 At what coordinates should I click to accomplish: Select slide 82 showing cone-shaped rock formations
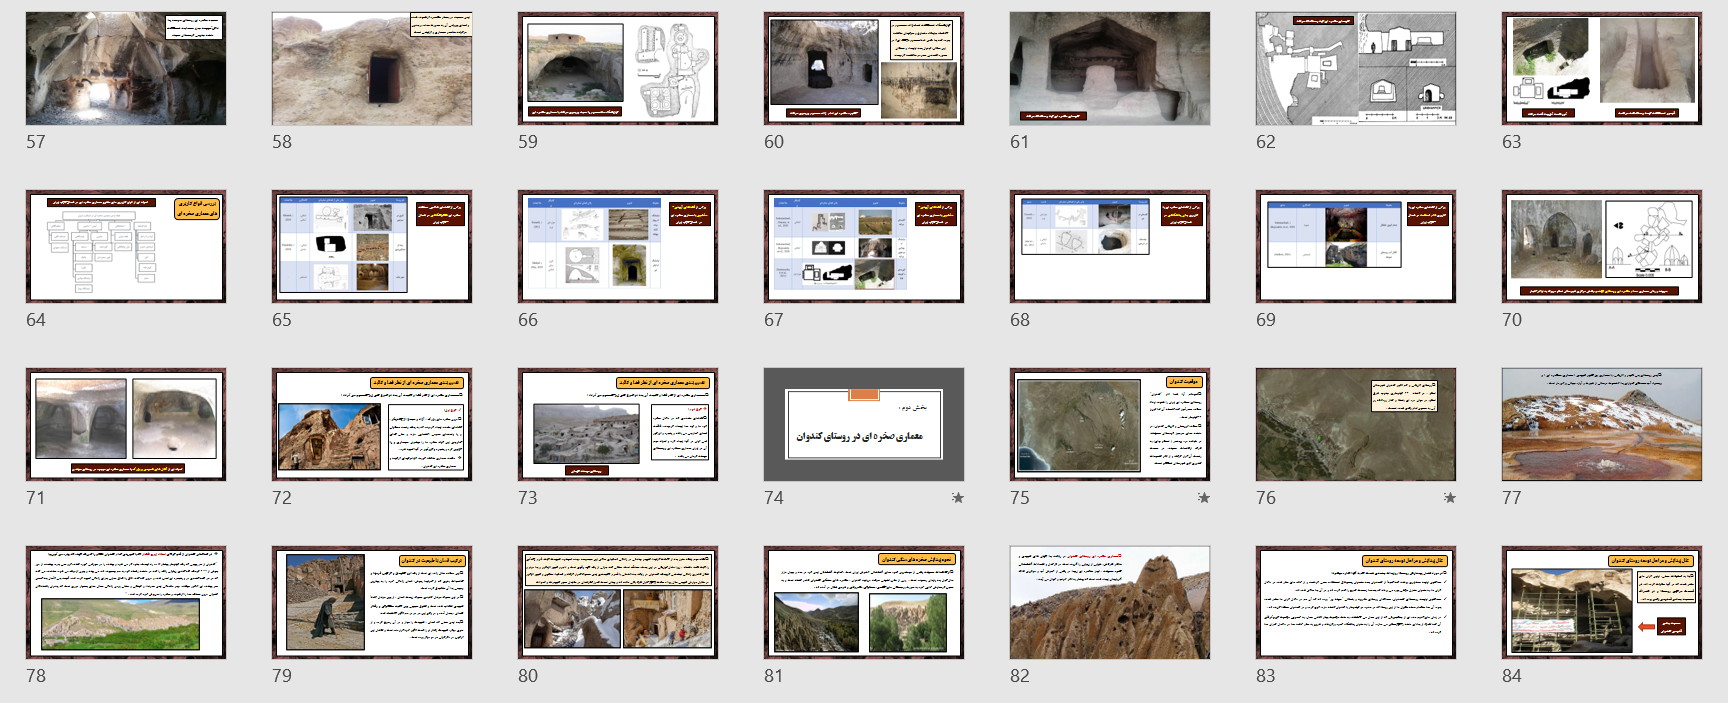coord(1110,603)
